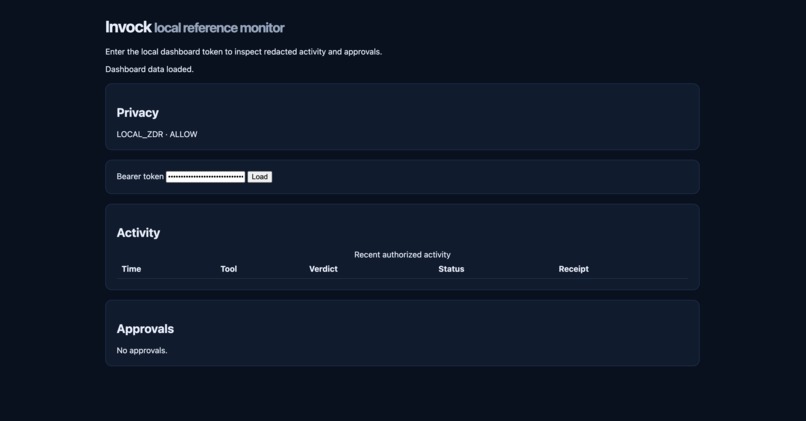The image size is (806, 421).
Task: Click the Activity section heading
Action: pyautogui.click(x=138, y=233)
